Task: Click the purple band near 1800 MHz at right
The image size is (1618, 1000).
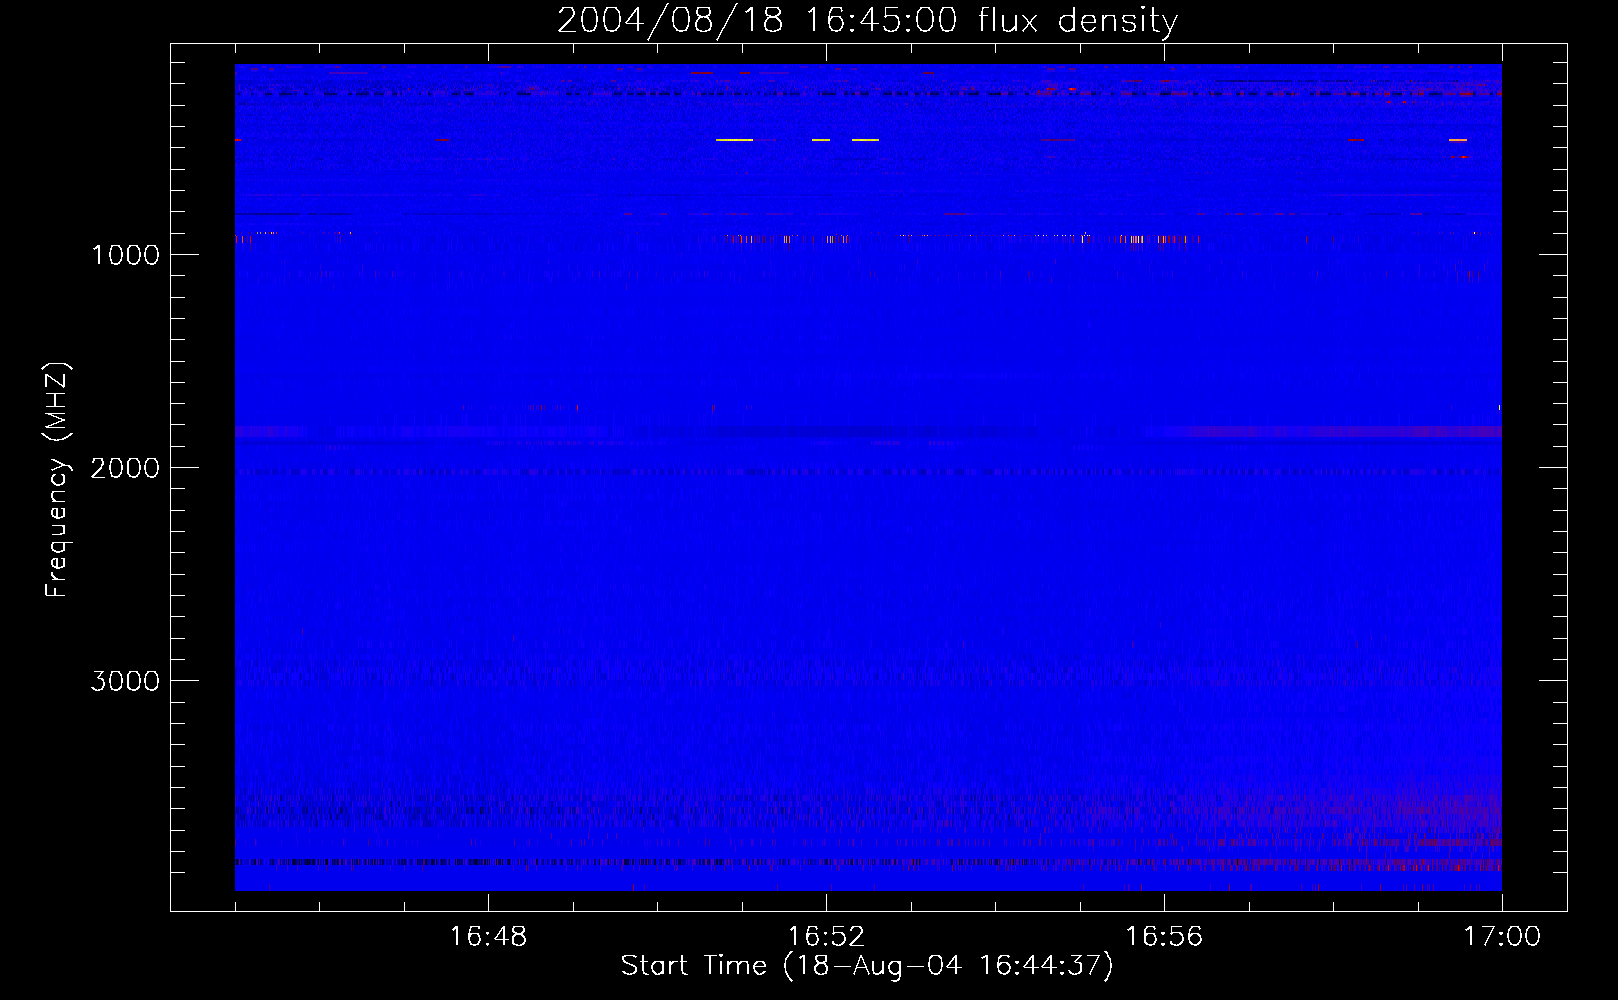Action: click(x=1325, y=432)
